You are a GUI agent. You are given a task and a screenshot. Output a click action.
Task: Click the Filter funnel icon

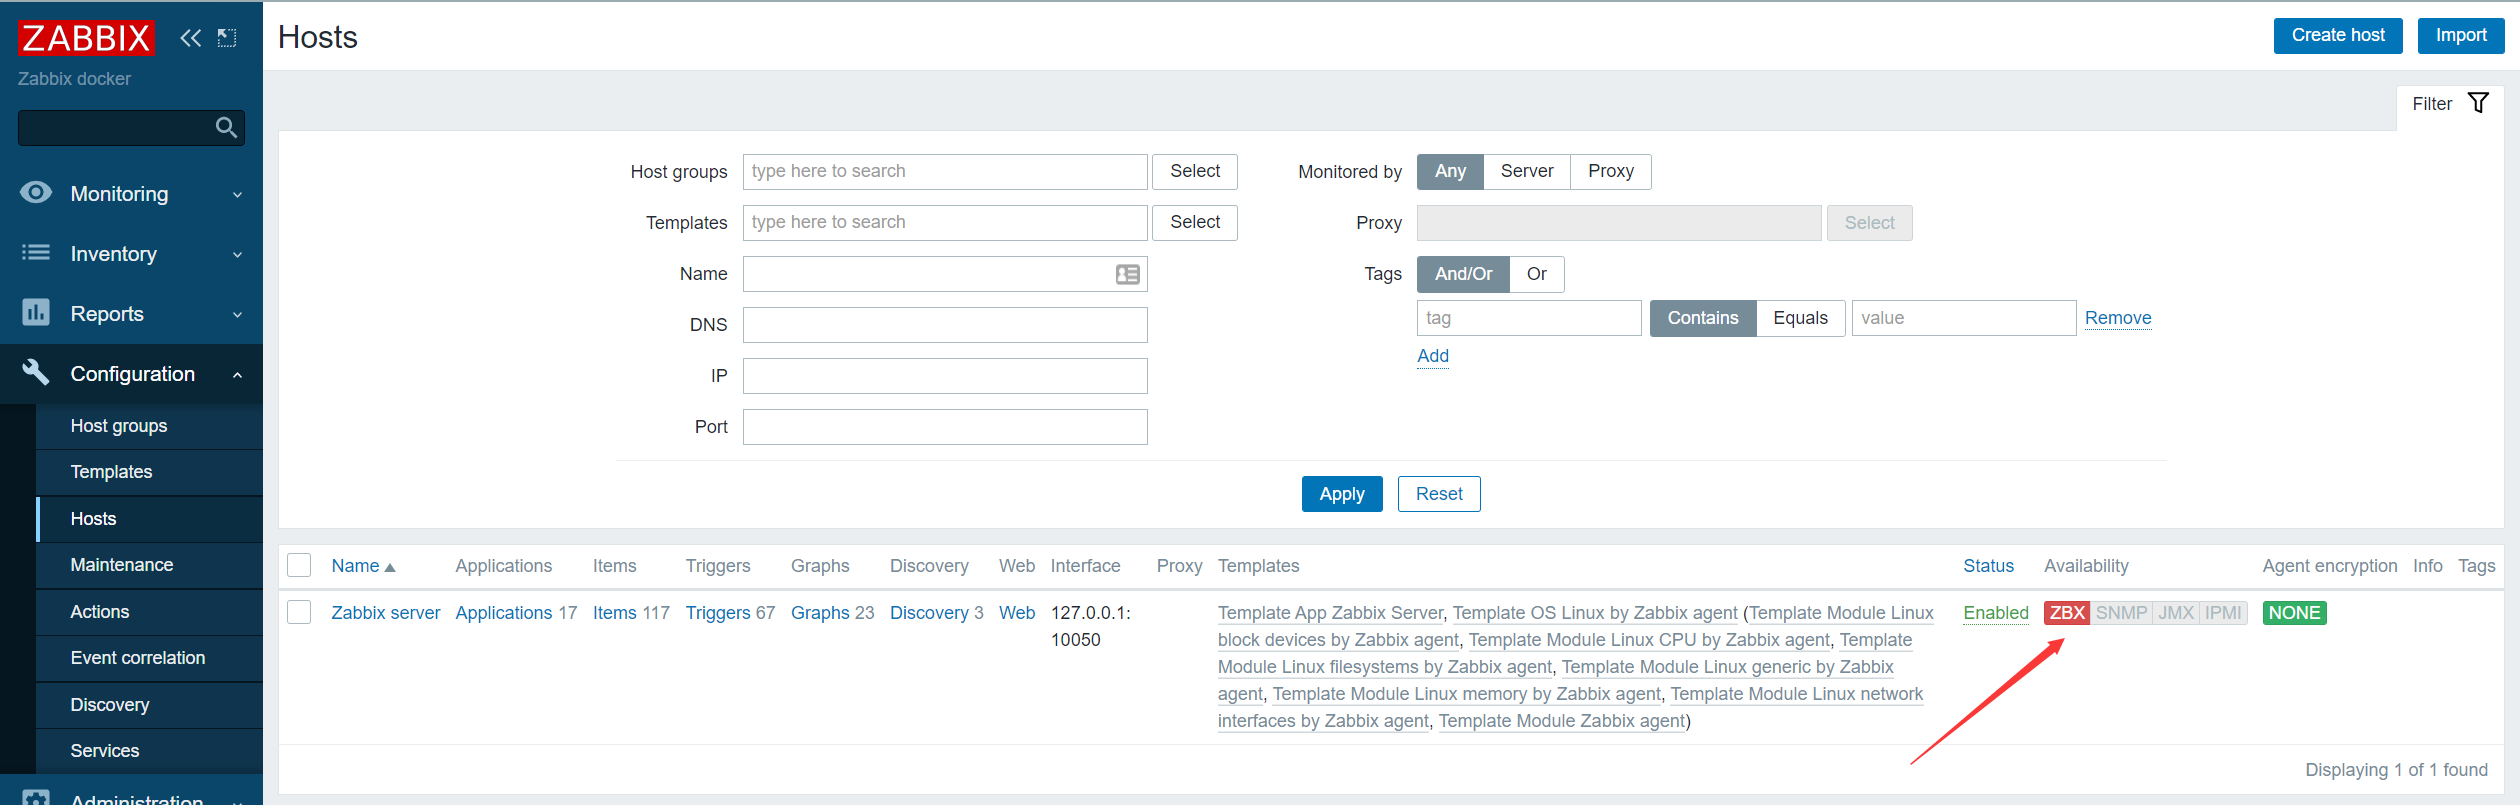click(2478, 103)
